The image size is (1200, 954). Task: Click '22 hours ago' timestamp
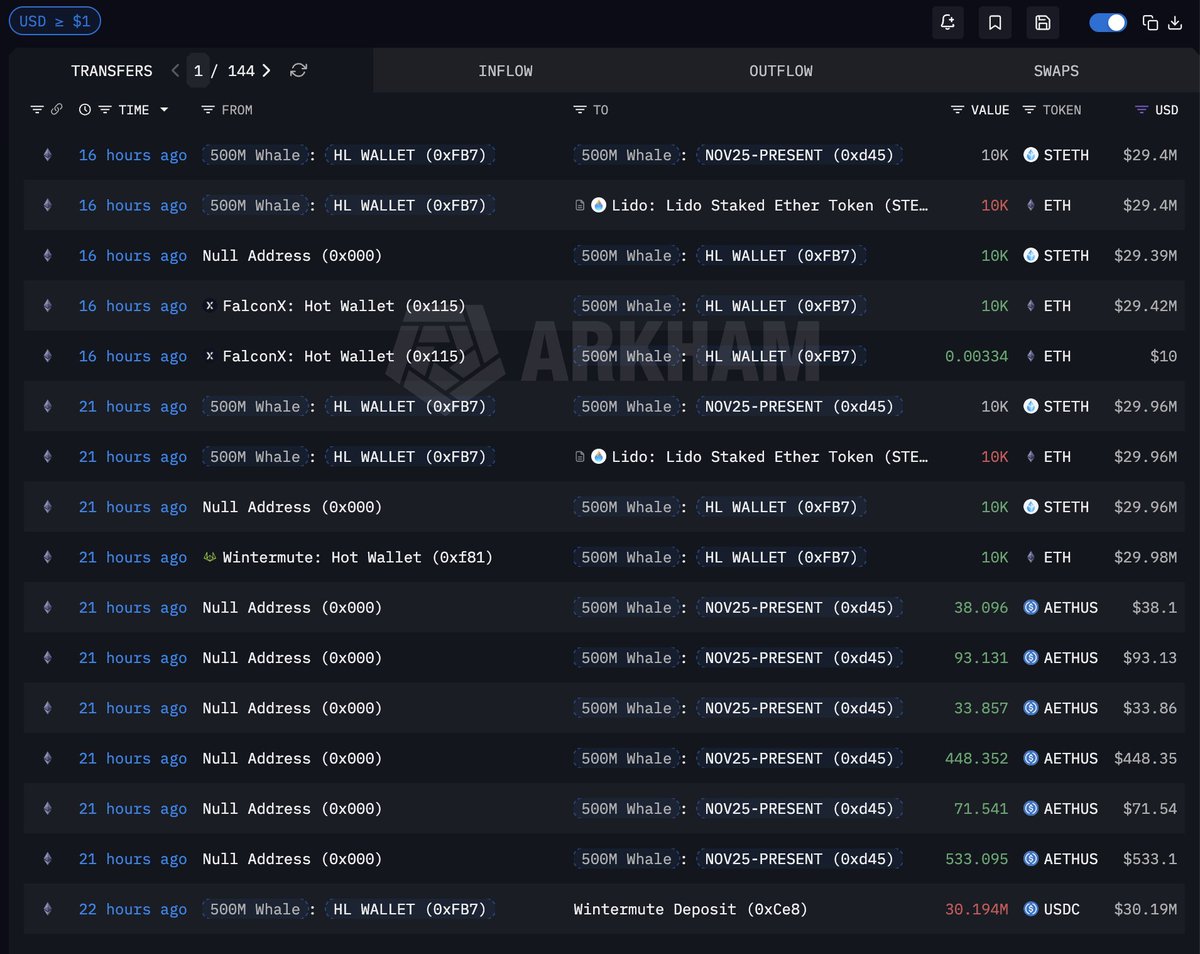(133, 909)
